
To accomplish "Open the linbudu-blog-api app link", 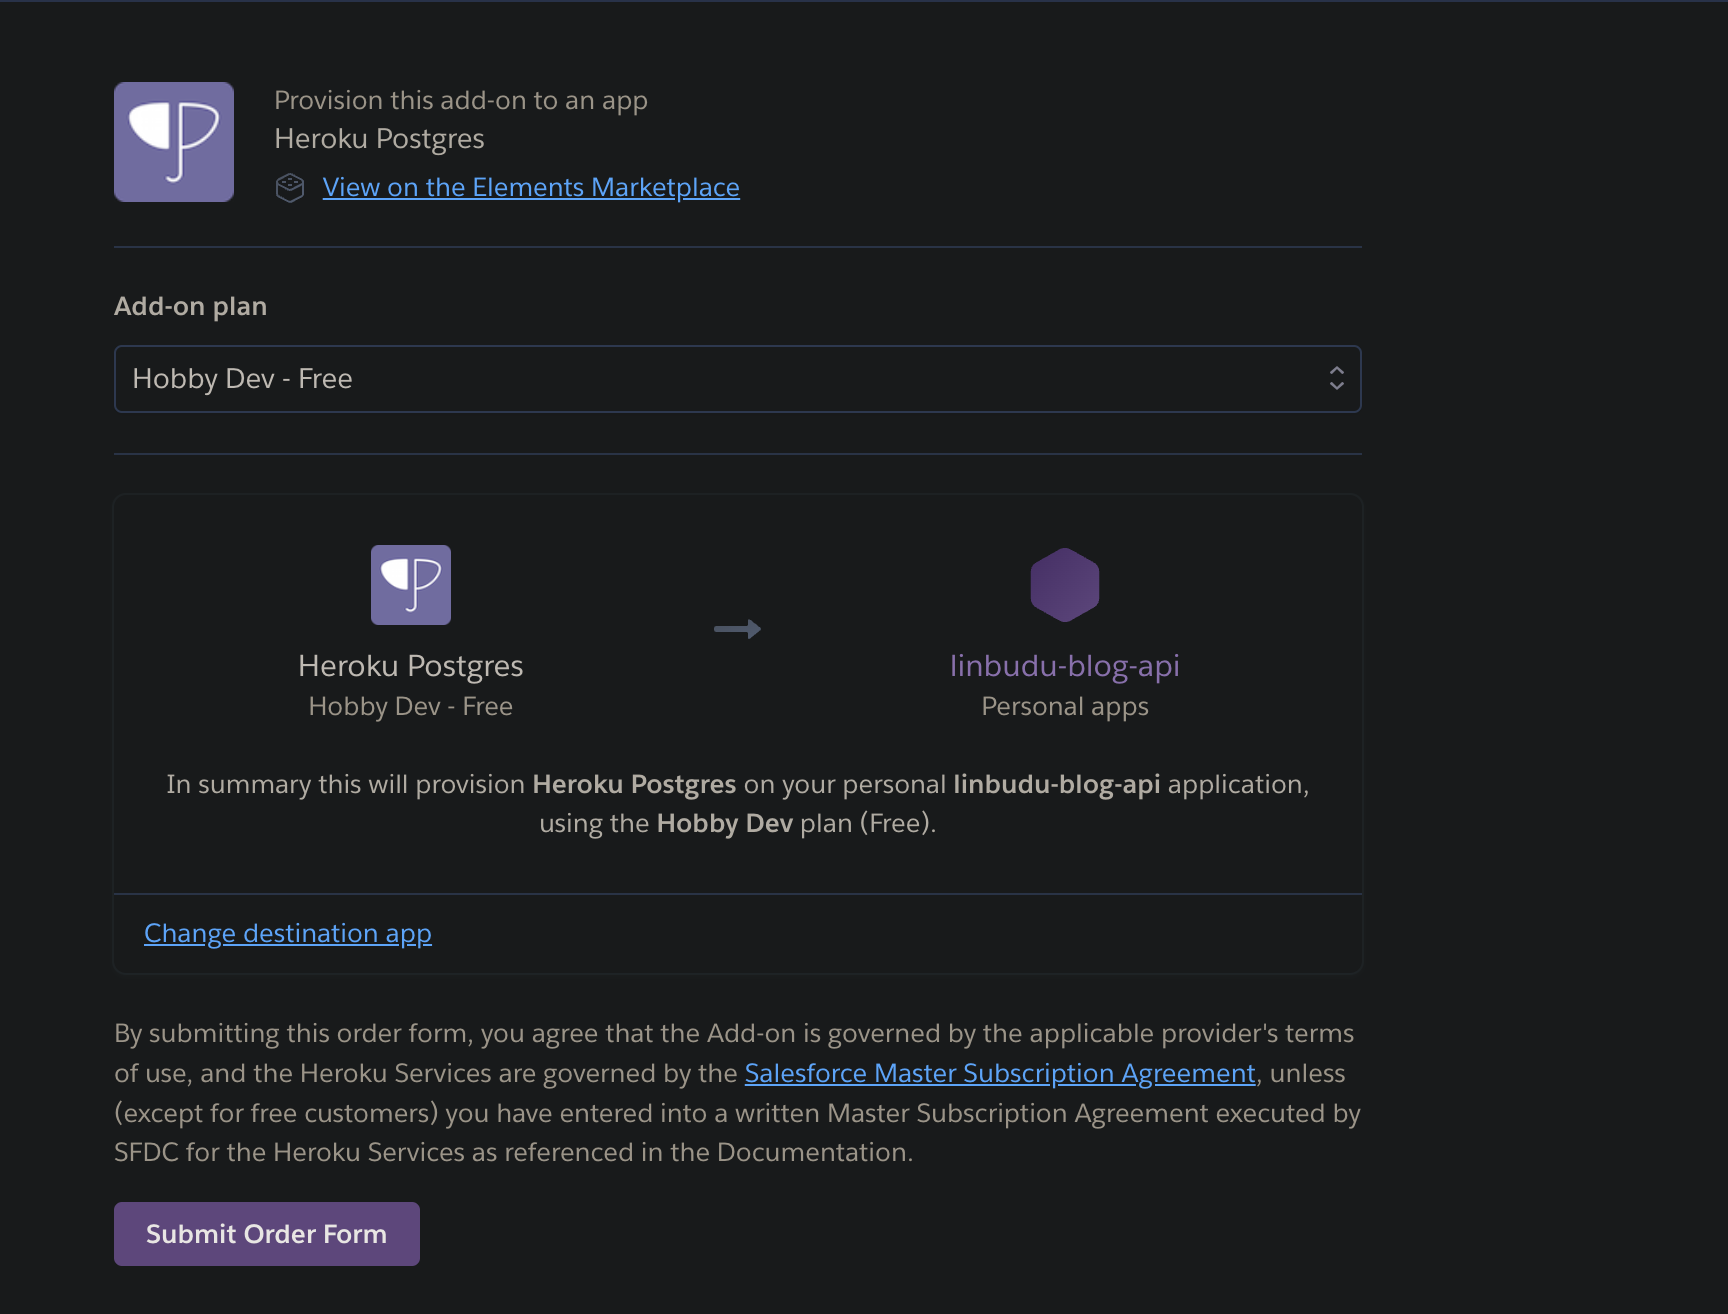I will [x=1064, y=666].
